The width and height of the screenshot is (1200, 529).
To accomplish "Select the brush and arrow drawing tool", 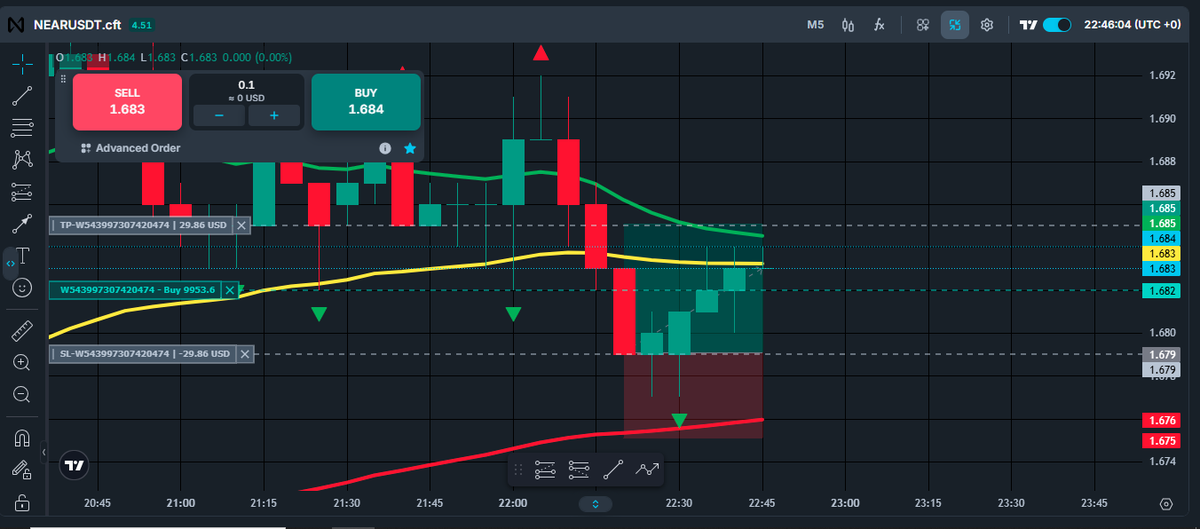I will tap(21, 223).
